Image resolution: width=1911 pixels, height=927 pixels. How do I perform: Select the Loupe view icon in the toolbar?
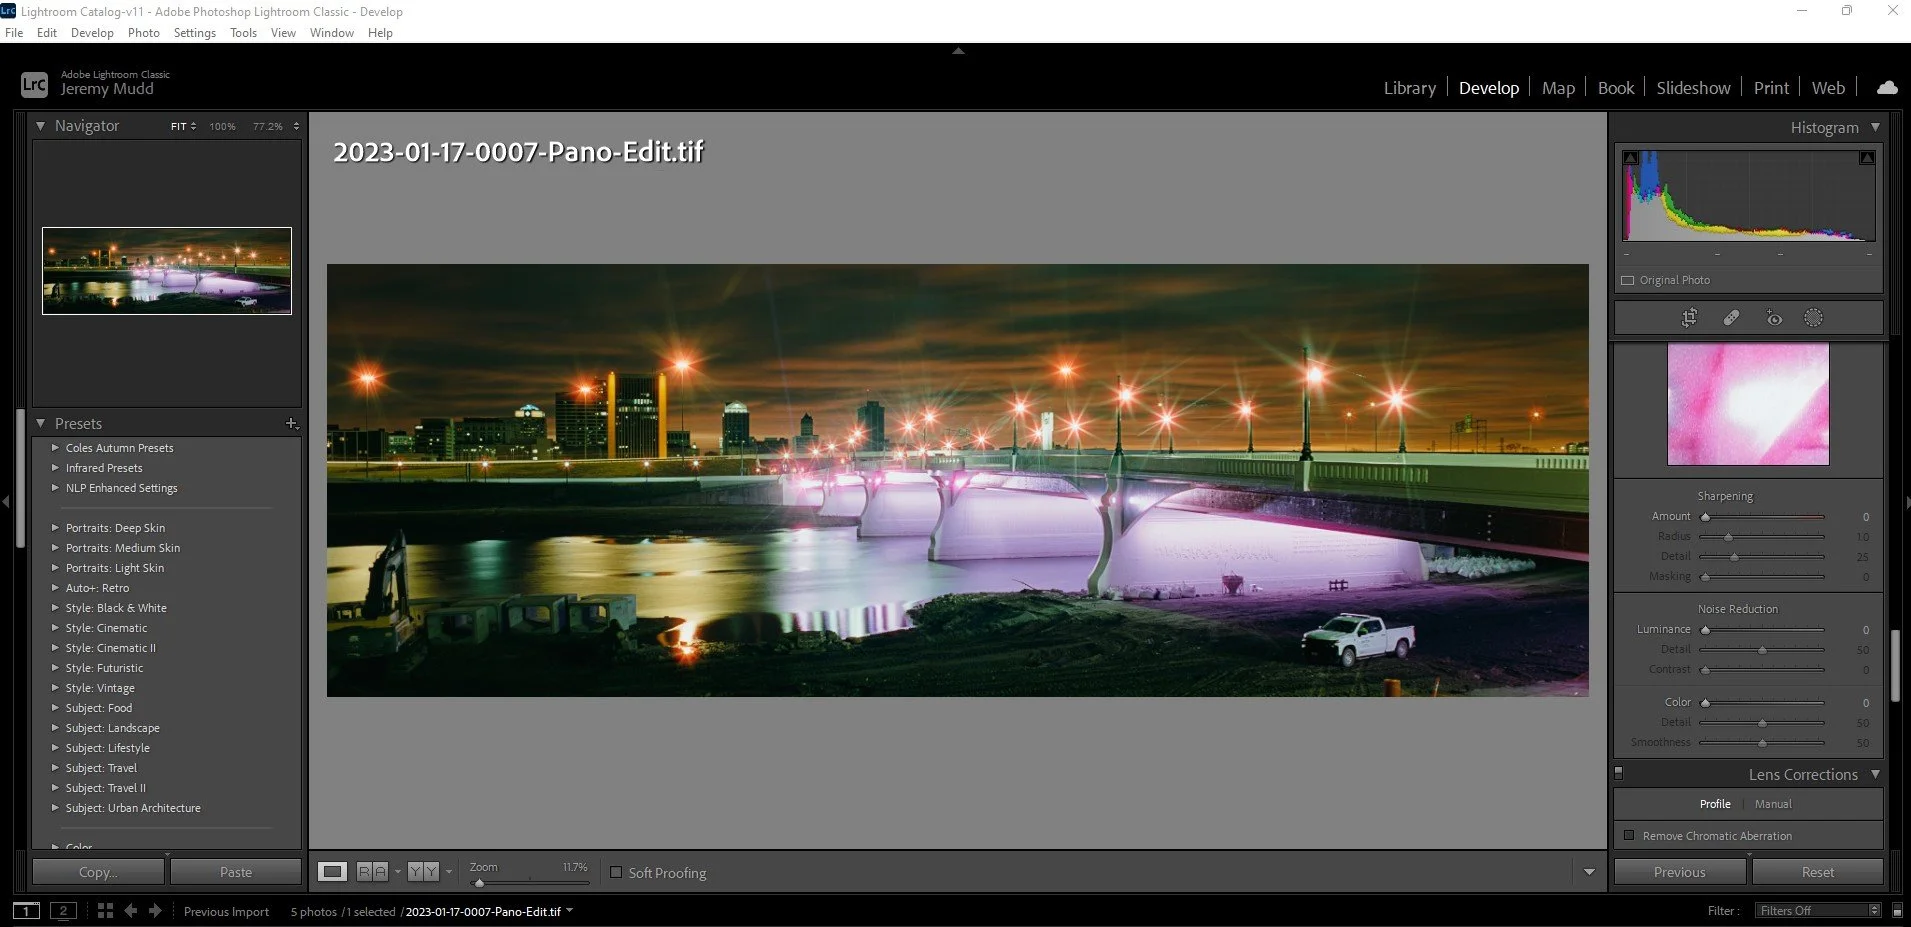coord(332,871)
